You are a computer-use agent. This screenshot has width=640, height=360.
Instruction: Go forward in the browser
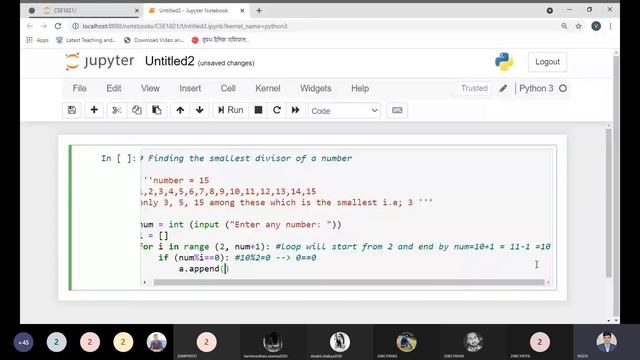44,26
